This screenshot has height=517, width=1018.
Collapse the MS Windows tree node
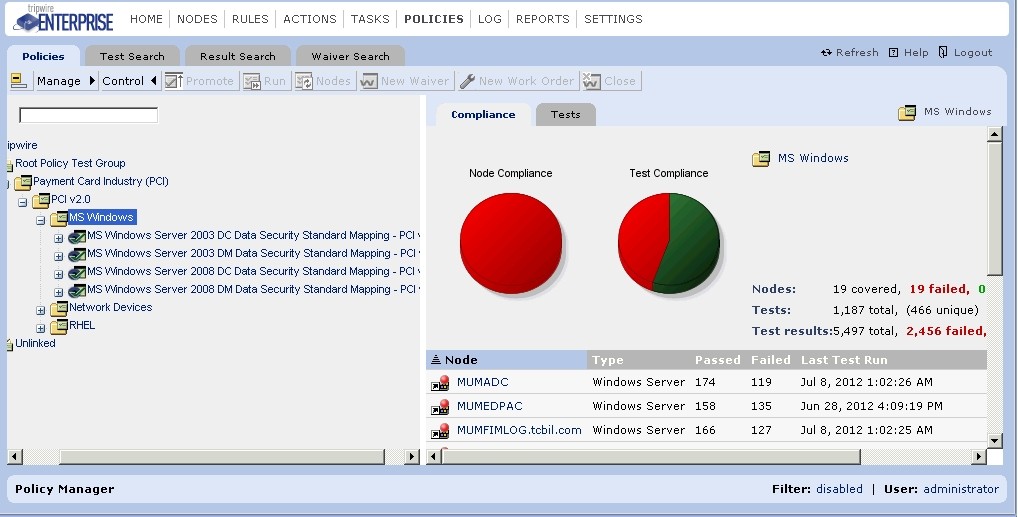point(41,221)
